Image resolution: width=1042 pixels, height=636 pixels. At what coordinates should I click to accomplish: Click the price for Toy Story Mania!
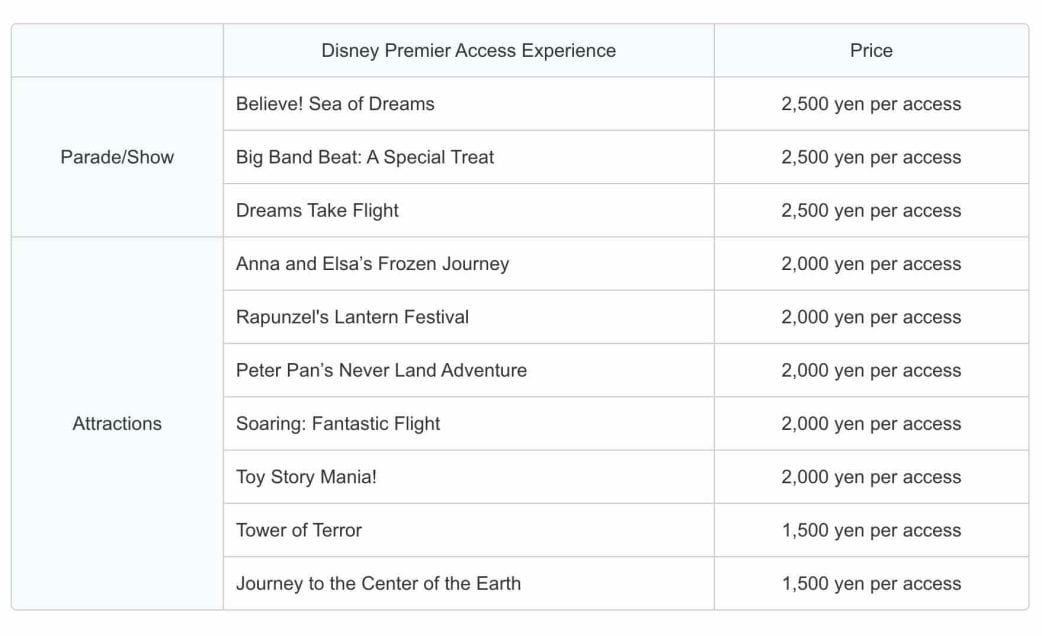click(x=871, y=477)
